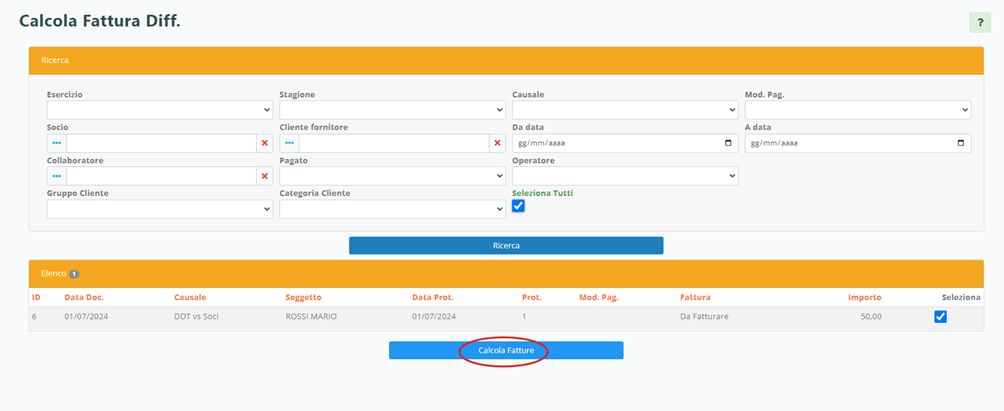
Task: Open the Stagione dropdown
Action: pos(392,110)
